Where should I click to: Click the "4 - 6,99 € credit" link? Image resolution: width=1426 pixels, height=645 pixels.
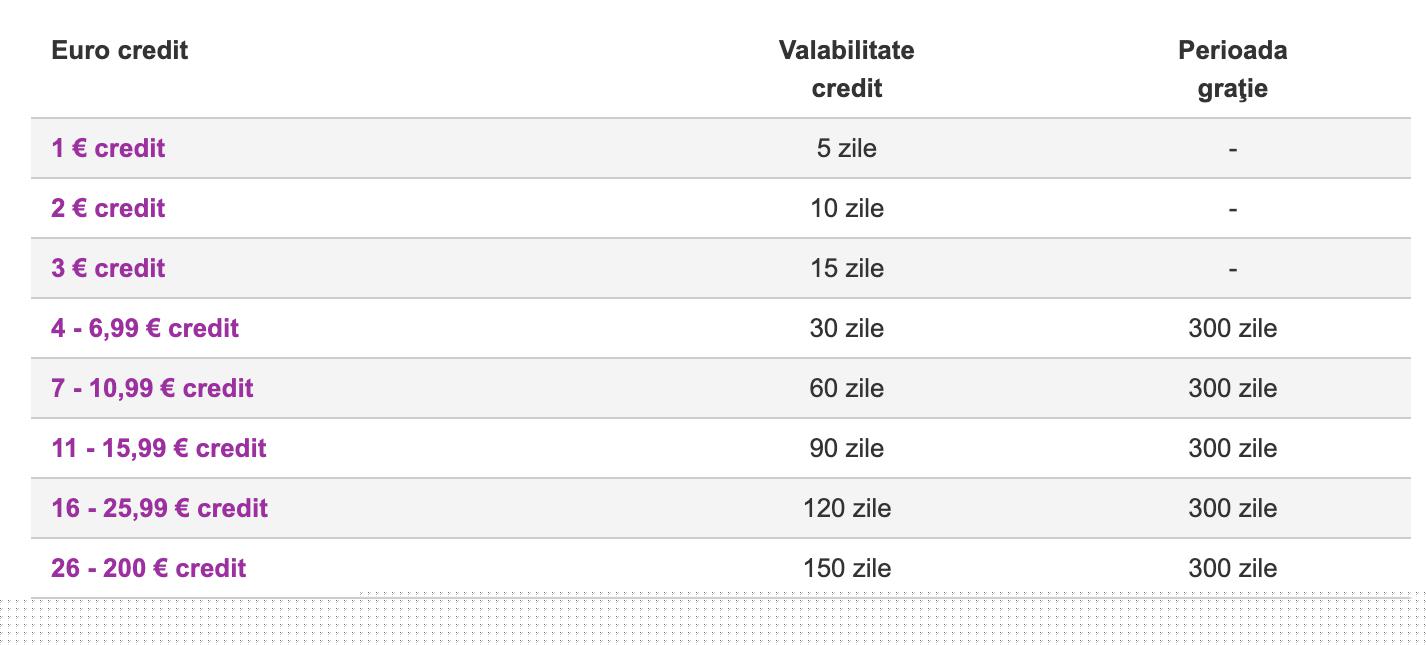pos(145,328)
